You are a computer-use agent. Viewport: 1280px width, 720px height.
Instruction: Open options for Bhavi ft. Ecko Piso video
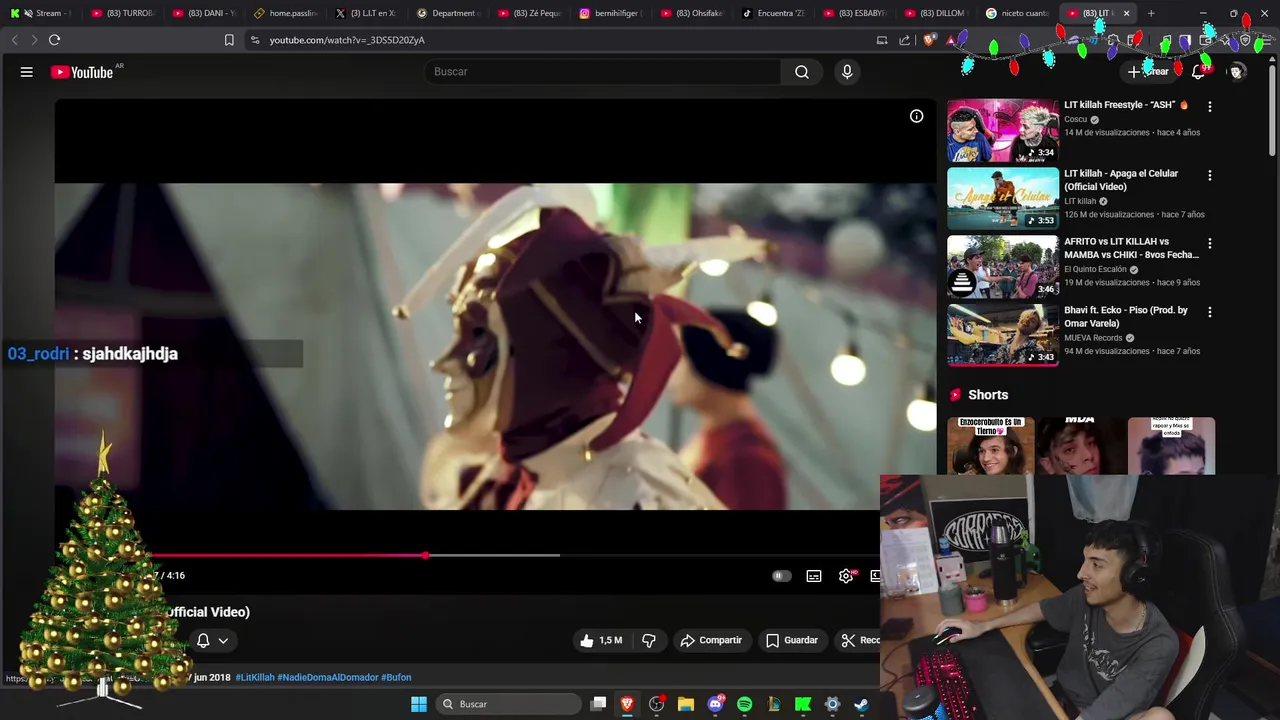pyautogui.click(x=1209, y=312)
